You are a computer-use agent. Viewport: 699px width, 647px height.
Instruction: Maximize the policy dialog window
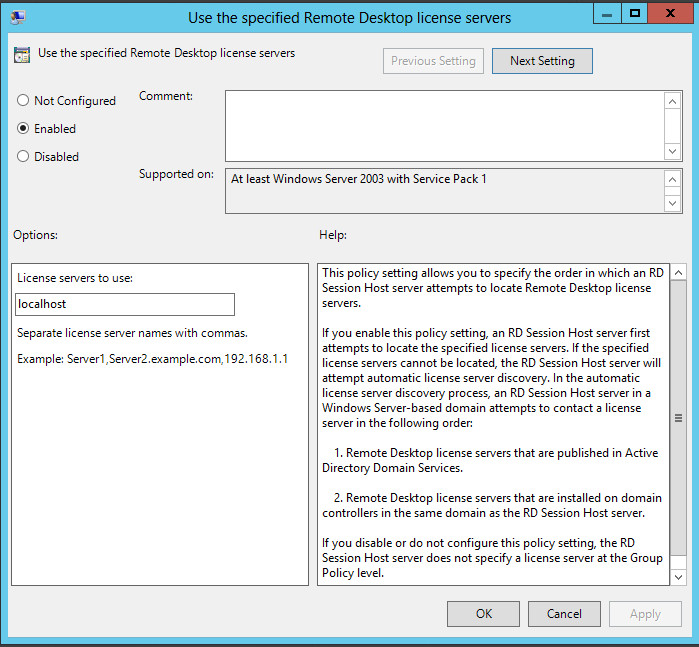(x=635, y=13)
